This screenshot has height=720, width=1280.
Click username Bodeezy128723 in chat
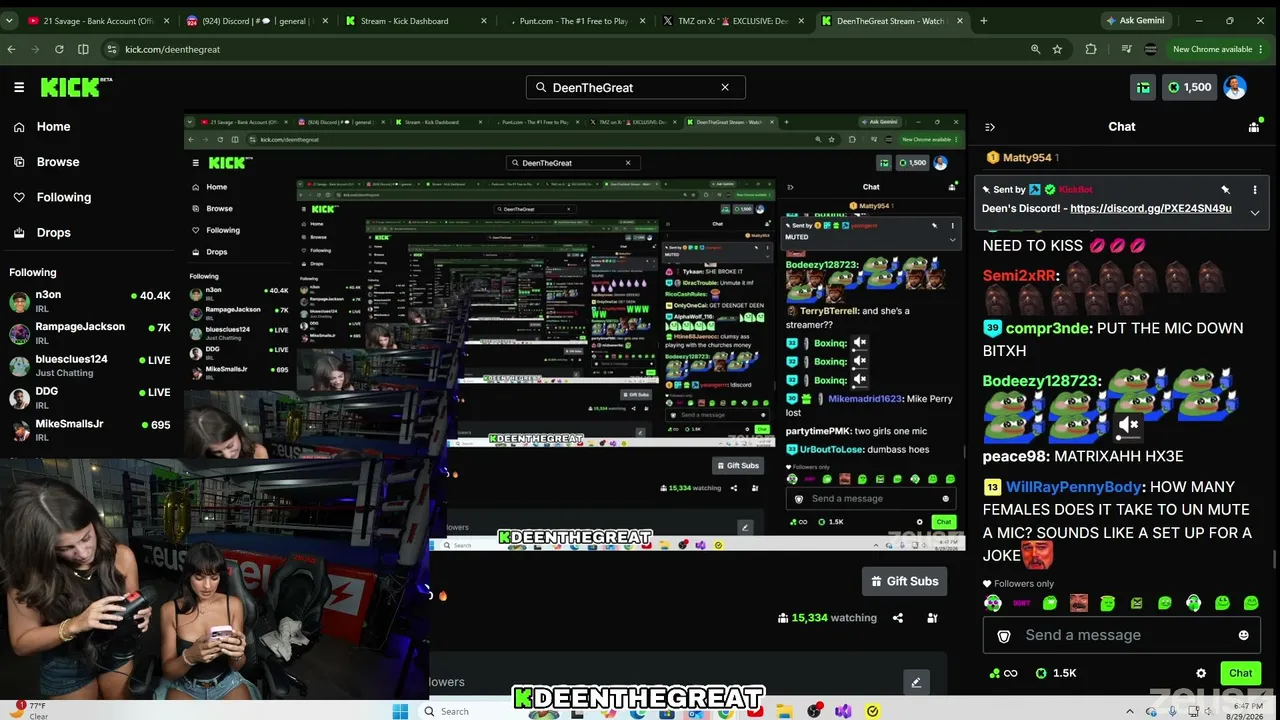click(1039, 381)
